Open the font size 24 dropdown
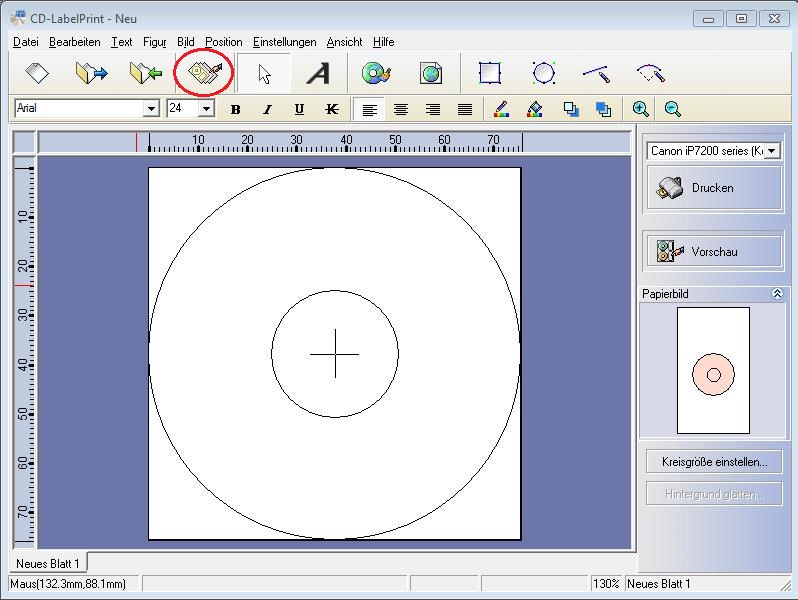Image resolution: width=798 pixels, height=600 pixels. (x=206, y=108)
